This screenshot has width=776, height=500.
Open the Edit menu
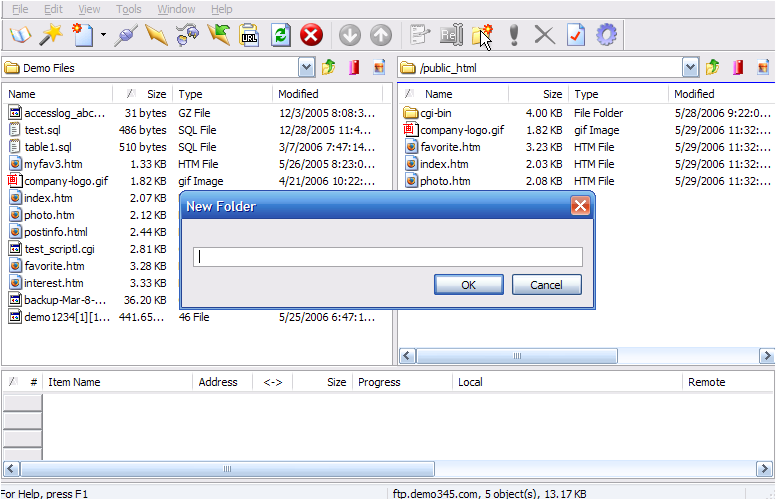[x=53, y=9]
